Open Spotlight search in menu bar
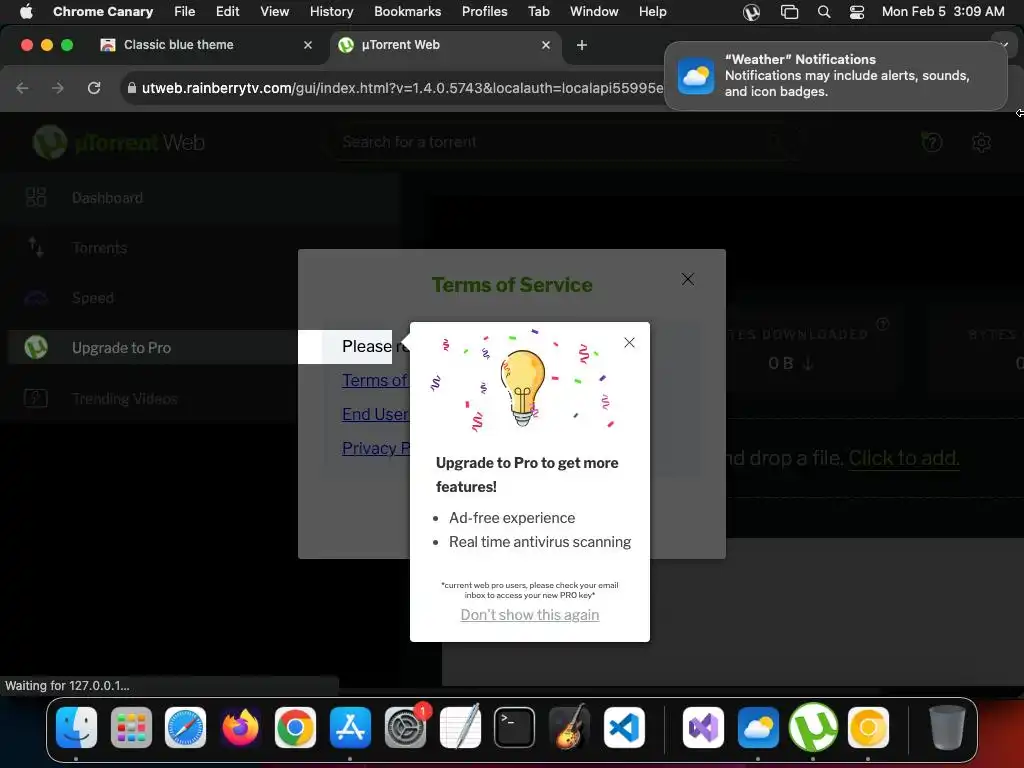 824,12
